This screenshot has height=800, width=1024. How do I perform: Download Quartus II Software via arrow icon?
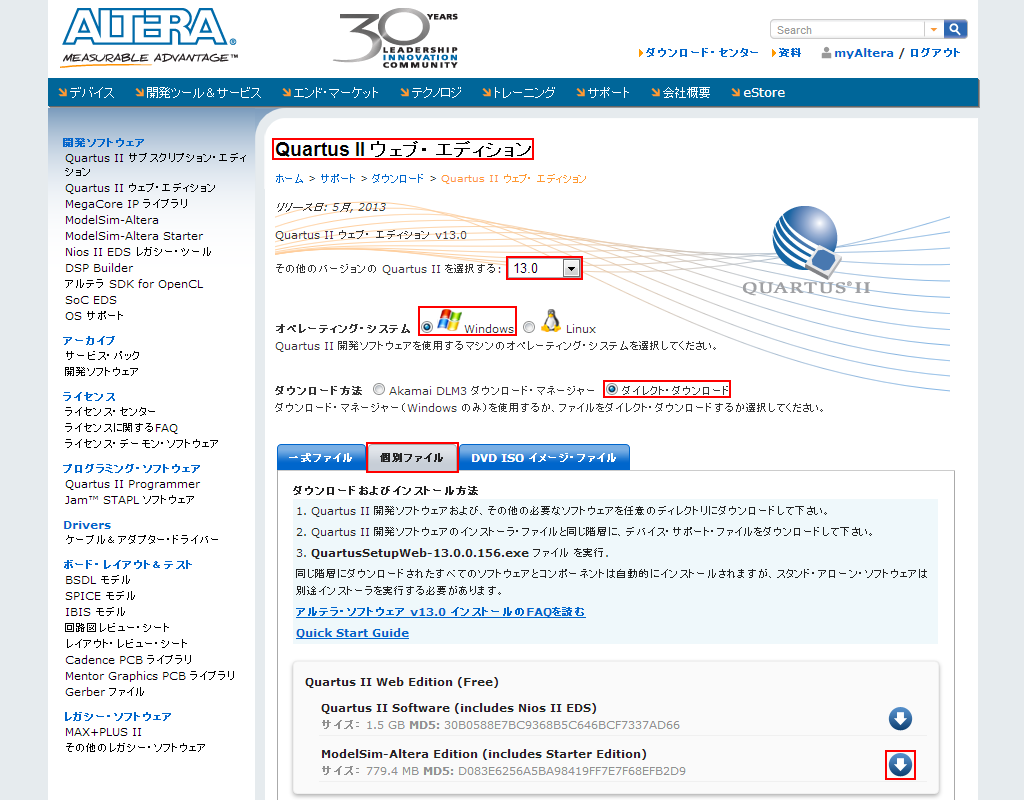900,718
